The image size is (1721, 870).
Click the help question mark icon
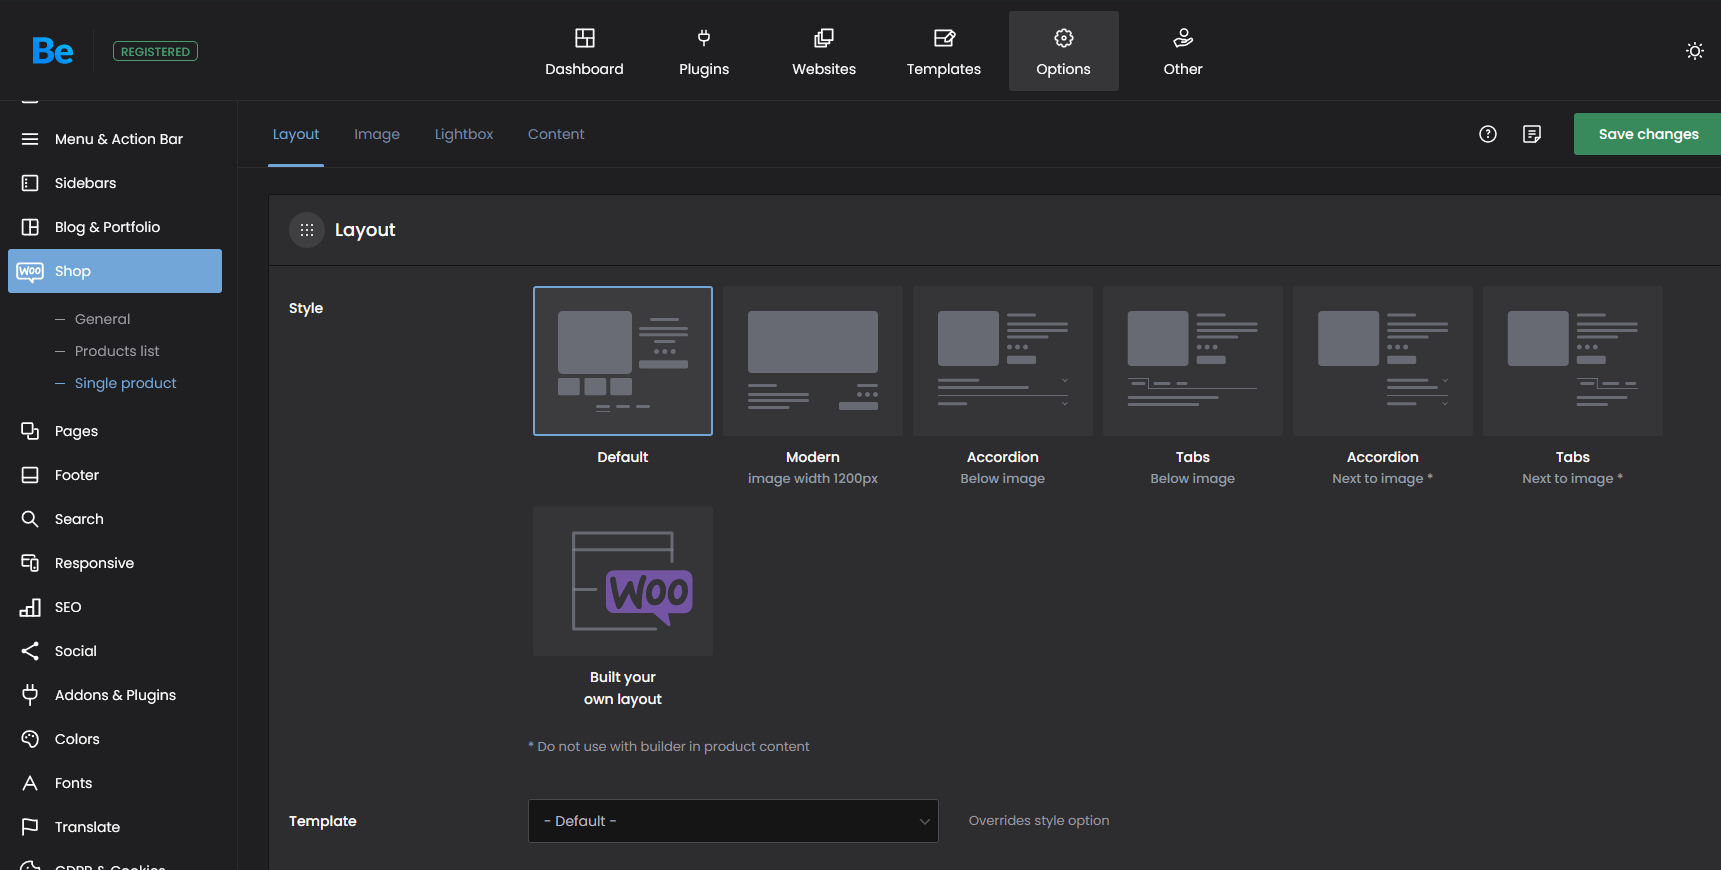[x=1488, y=134]
